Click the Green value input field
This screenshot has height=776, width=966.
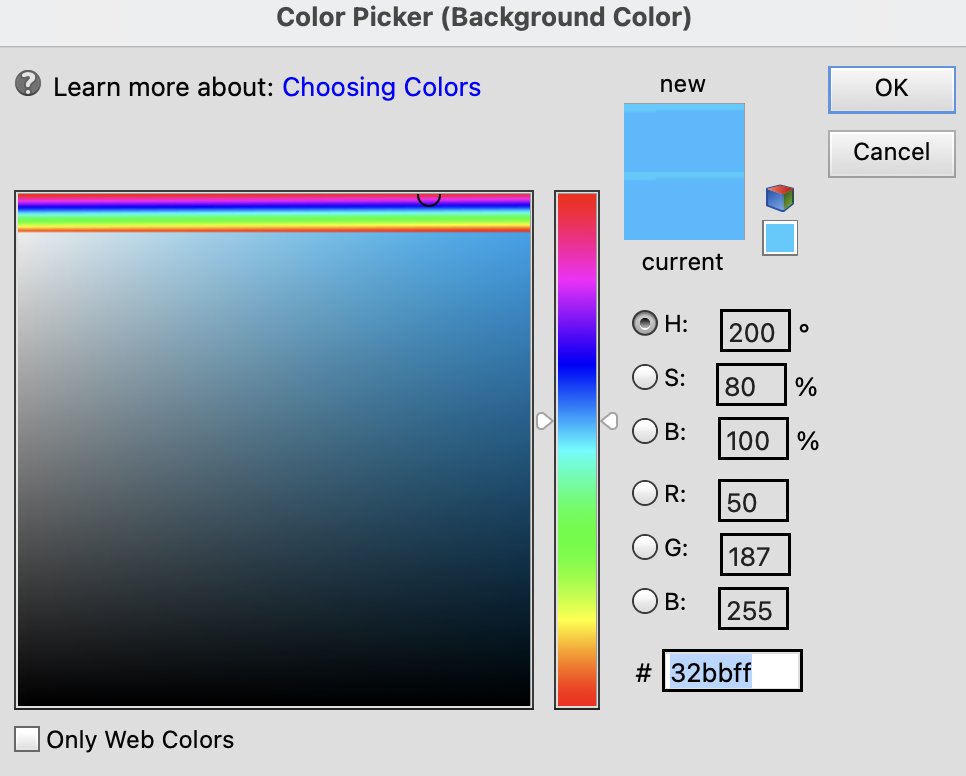[x=754, y=555]
